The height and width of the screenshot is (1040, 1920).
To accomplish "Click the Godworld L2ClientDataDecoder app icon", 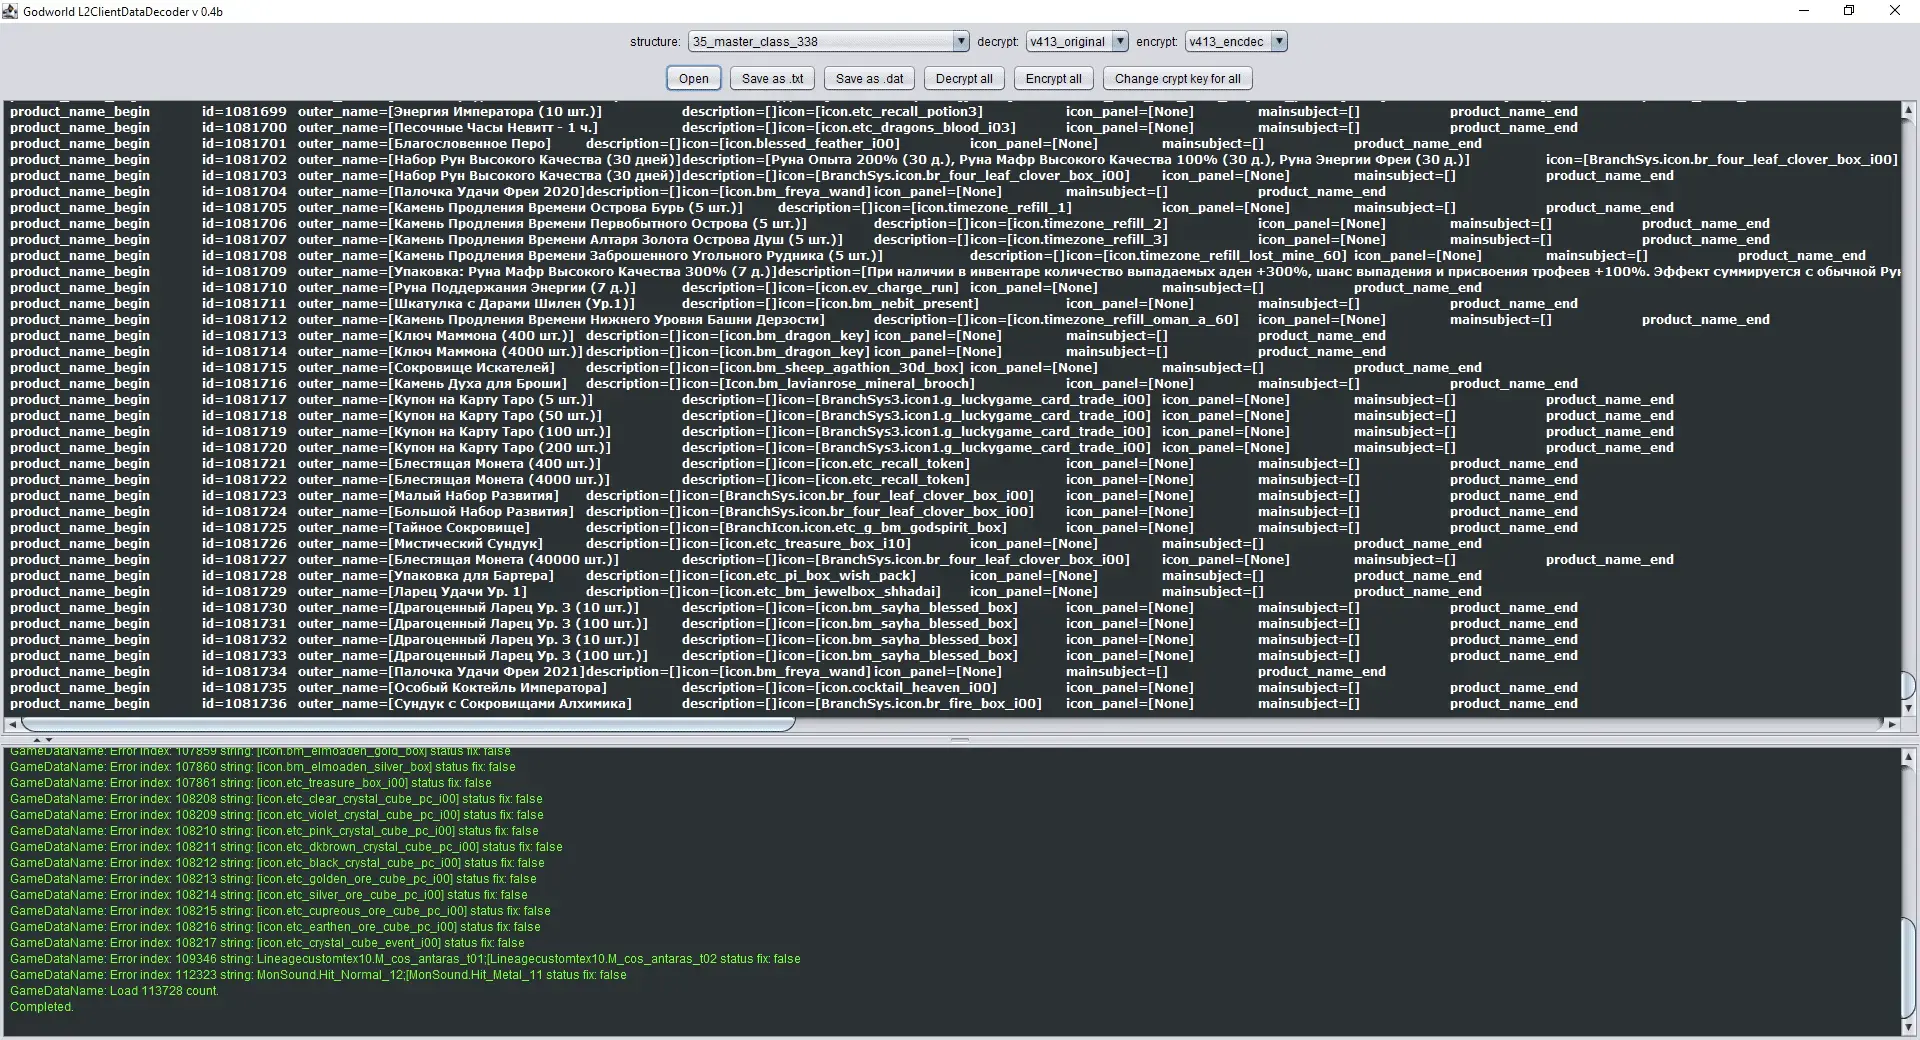I will tap(11, 11).
